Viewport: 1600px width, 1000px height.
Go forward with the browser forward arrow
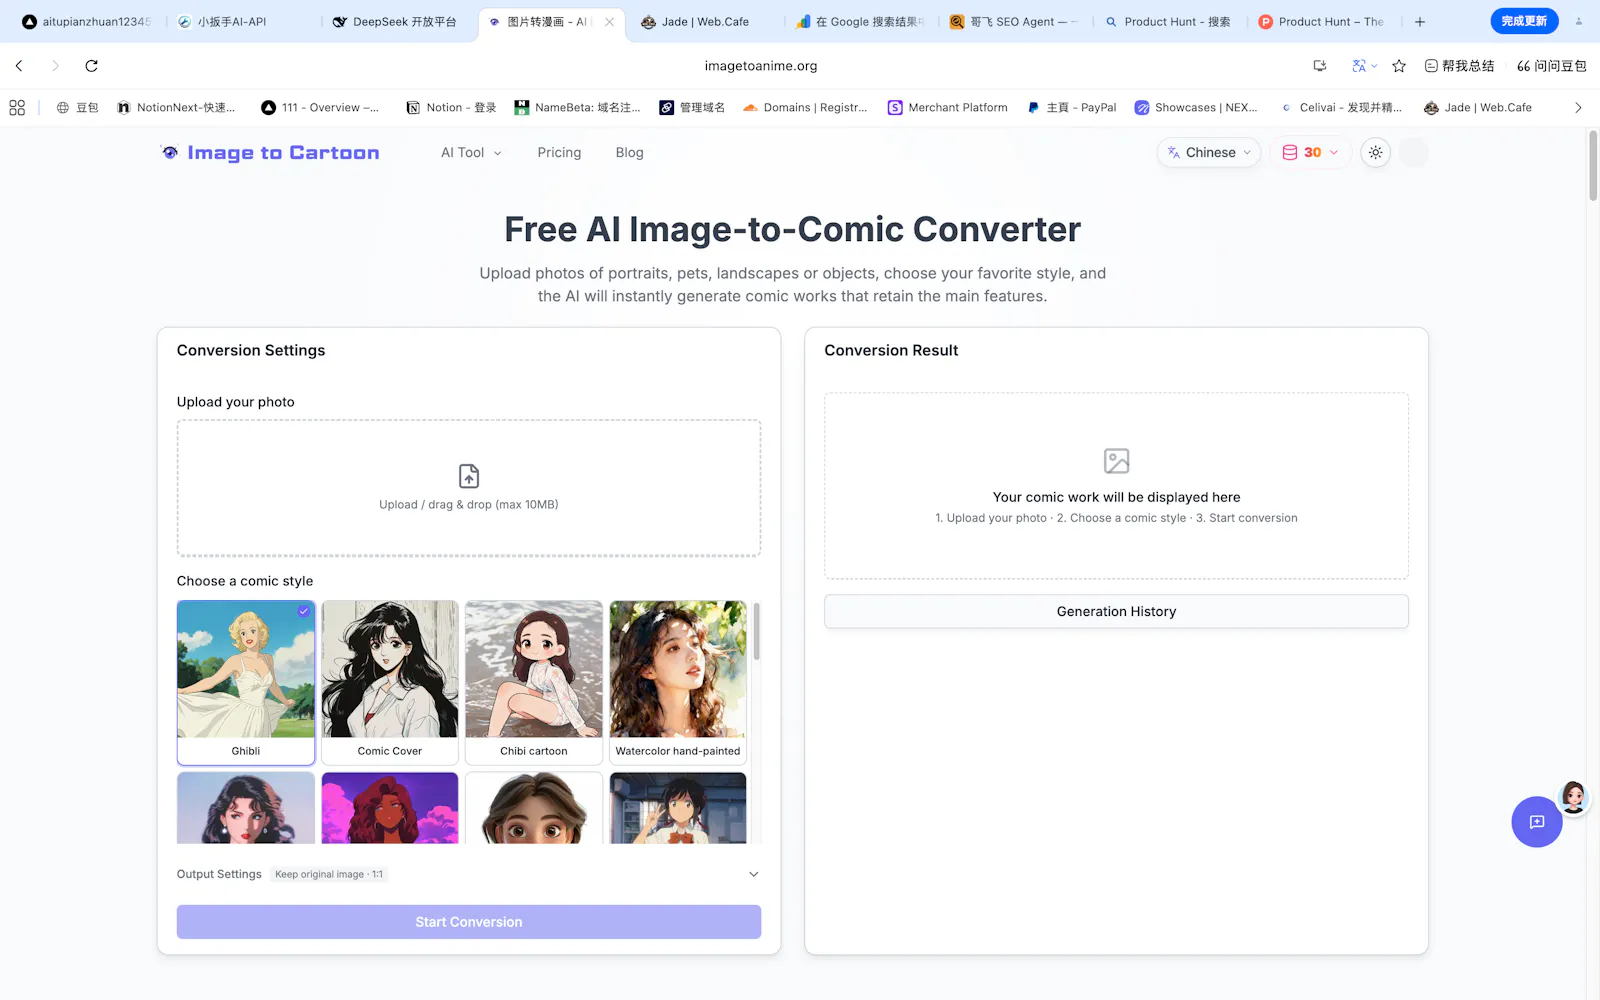click(x=55, y=66)
